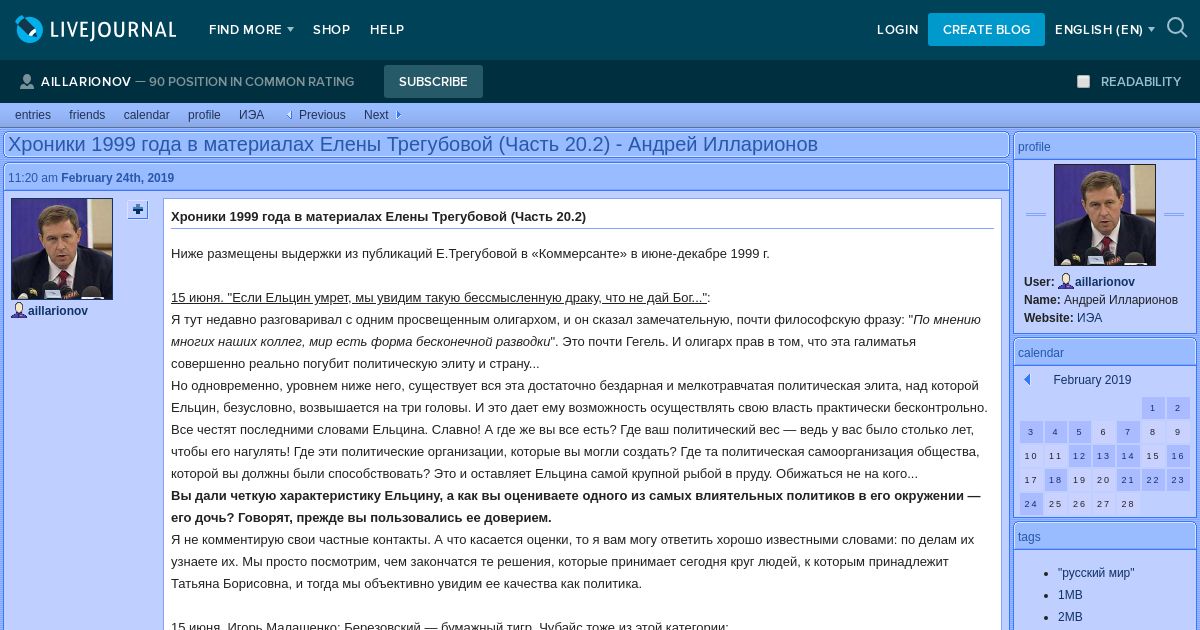This screenshot has height=630, width=1200.
Task: Click the Subscribe button
Action: click(433, 82)
